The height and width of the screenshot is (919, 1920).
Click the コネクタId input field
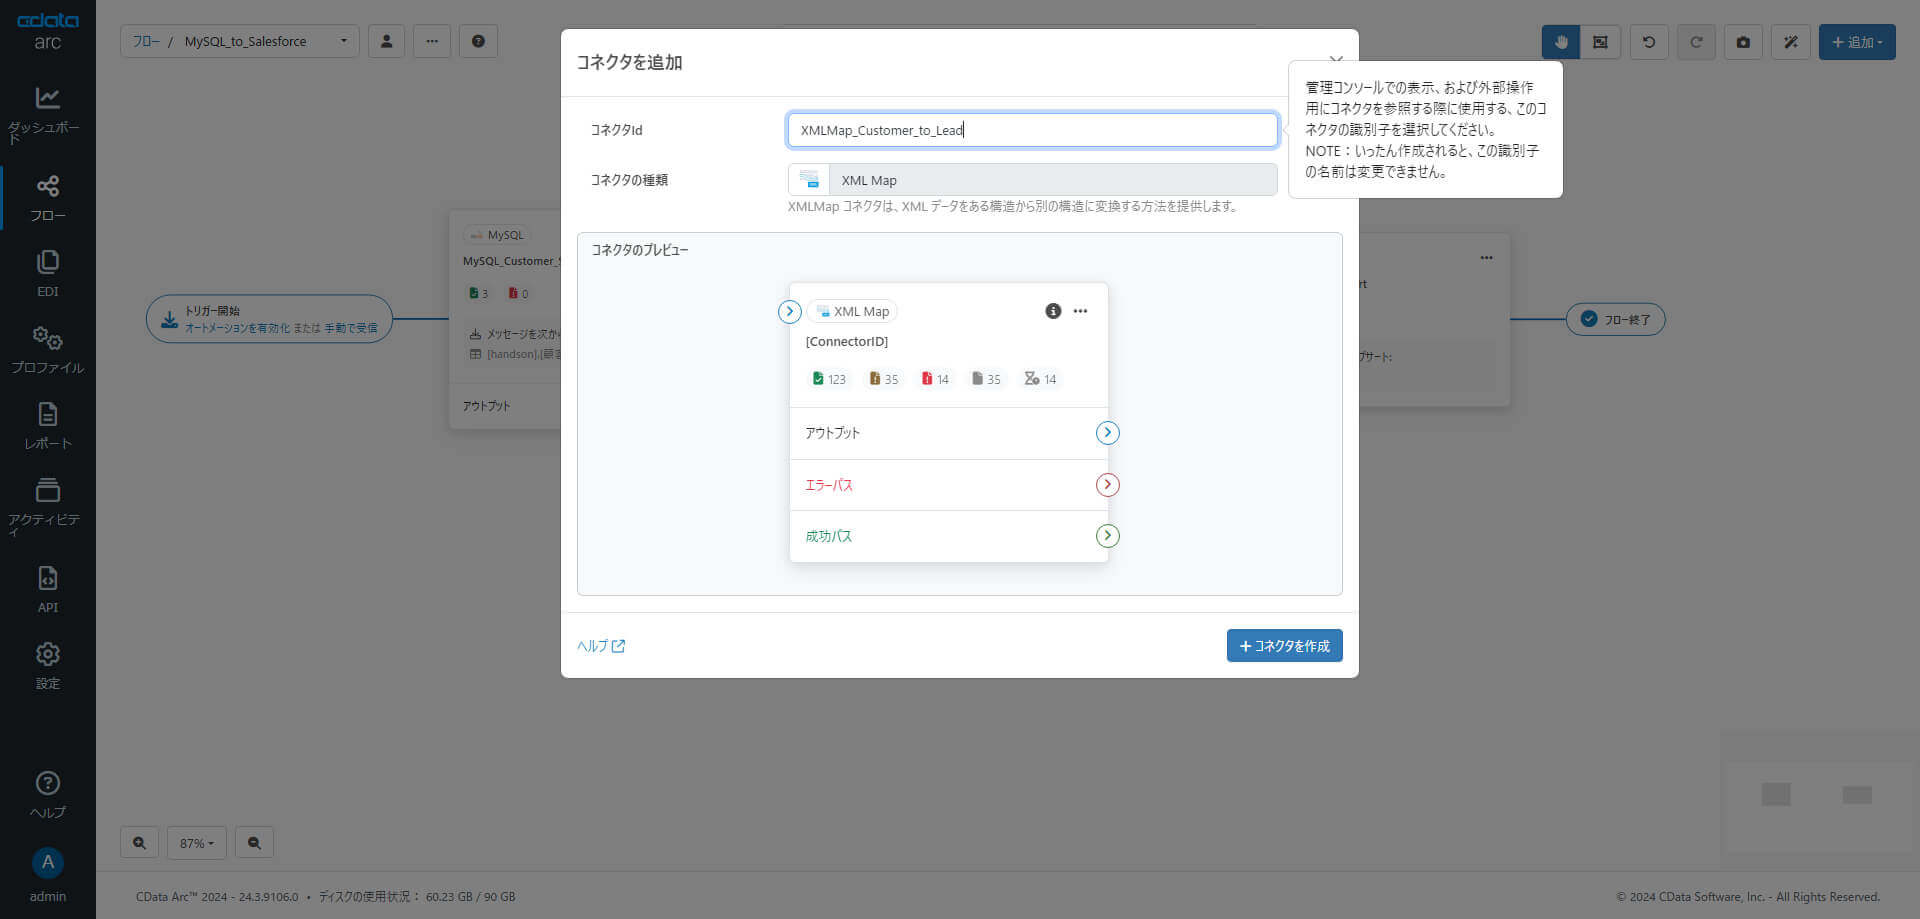click(1032, 130)
